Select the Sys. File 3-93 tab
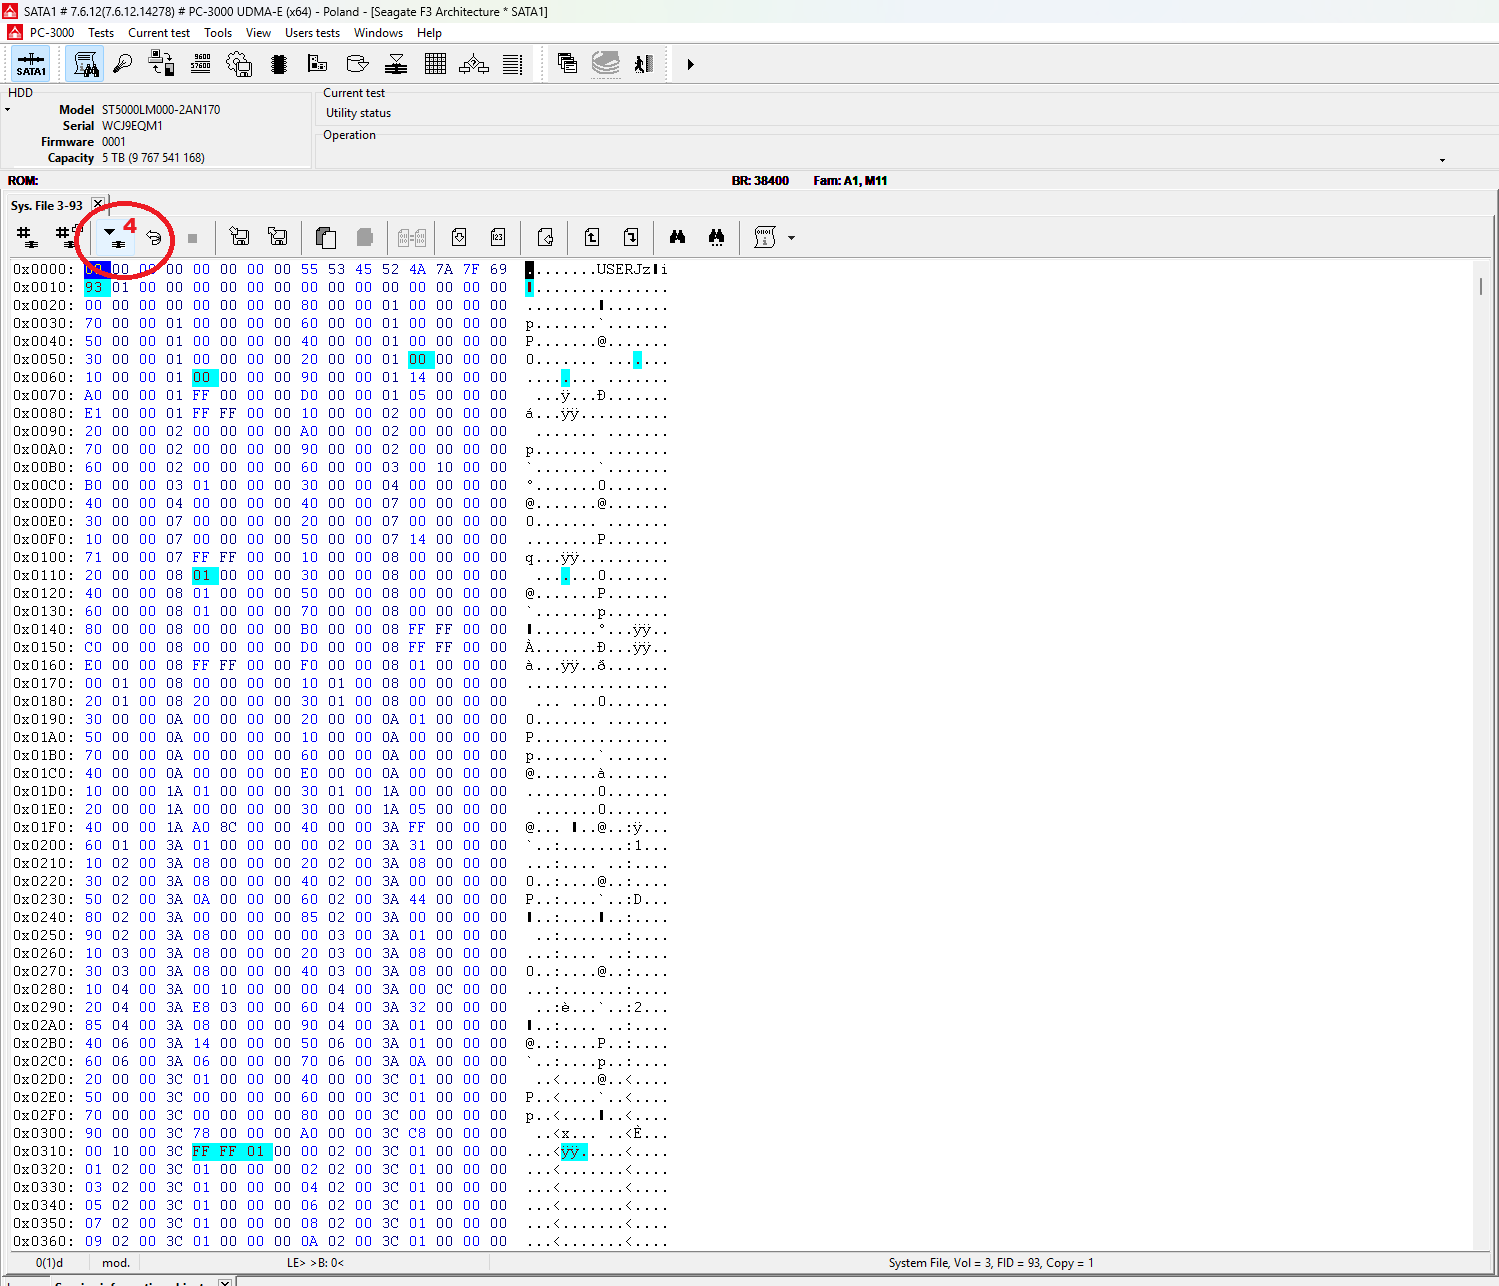Image resolution: width=1499 pixels, height=1286 pixels. pyautogui.click(x=47, y=206)
